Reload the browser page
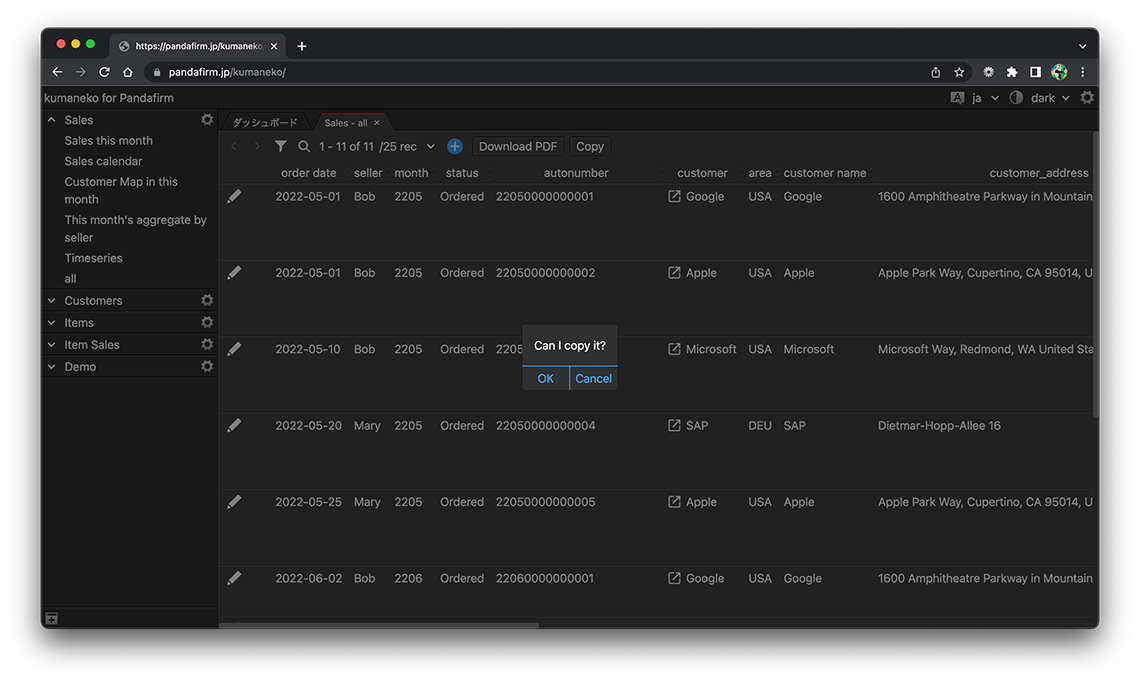Image resolution: width=1140 pixels, height=683 pixels. 104,72
